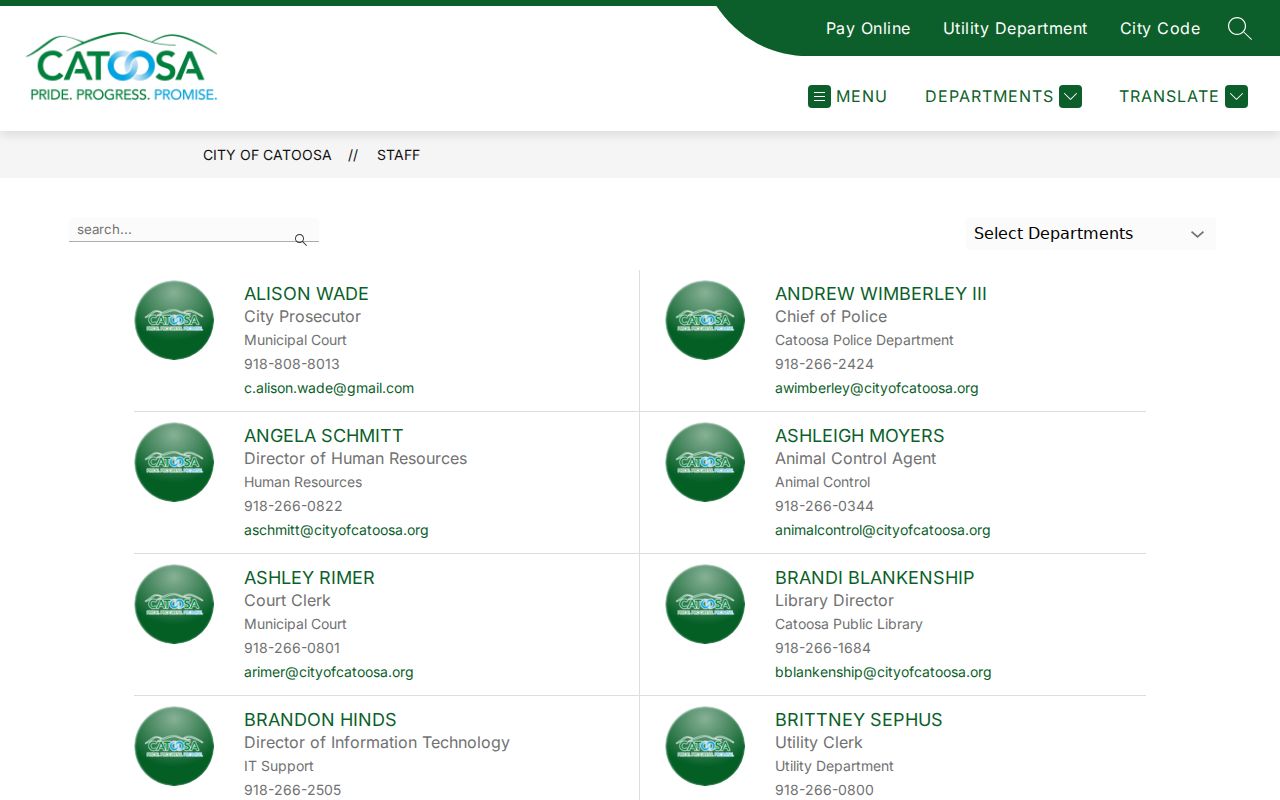Click the staff search magnifier icon
Screen dimensions: 1280x800
coord(300,240)
